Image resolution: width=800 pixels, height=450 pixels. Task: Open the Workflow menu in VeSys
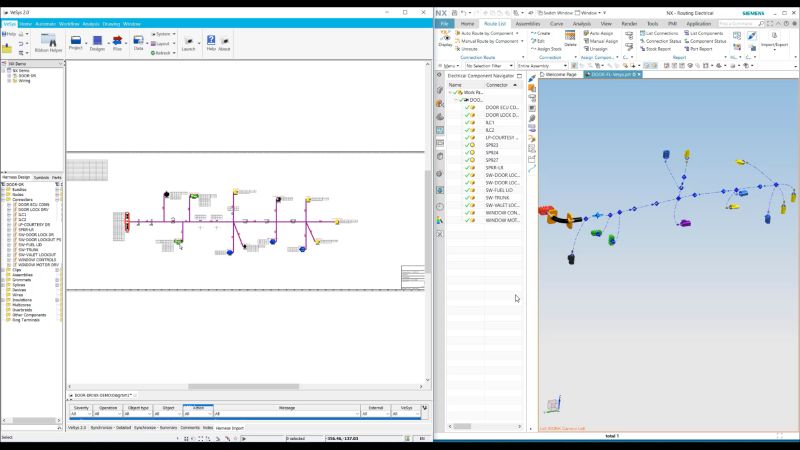[69, 24]
